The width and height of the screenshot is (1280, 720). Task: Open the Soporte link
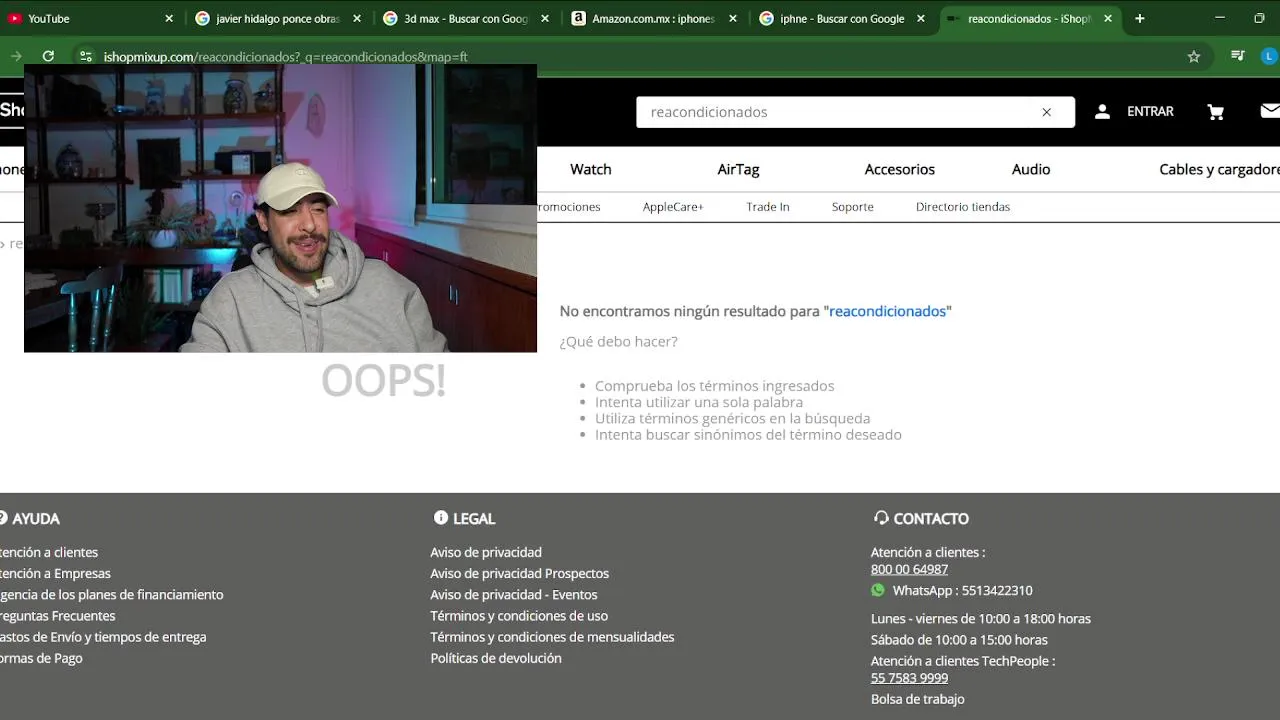[x=853, y=207]
